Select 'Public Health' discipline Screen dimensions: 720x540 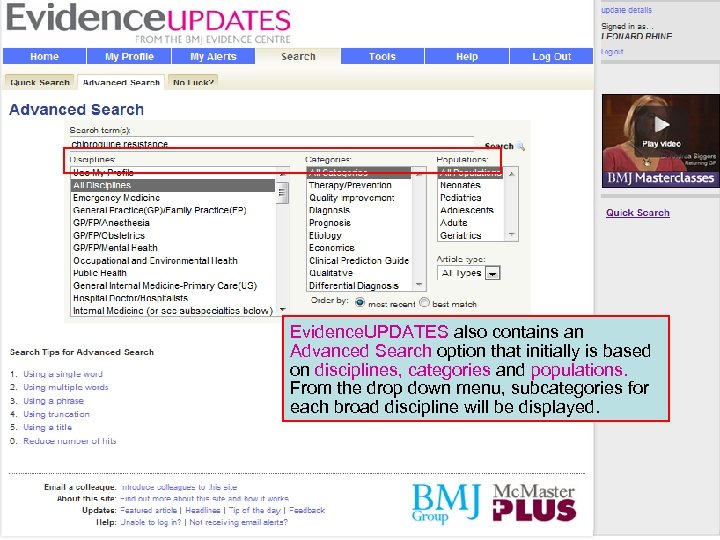coord(173,273)
